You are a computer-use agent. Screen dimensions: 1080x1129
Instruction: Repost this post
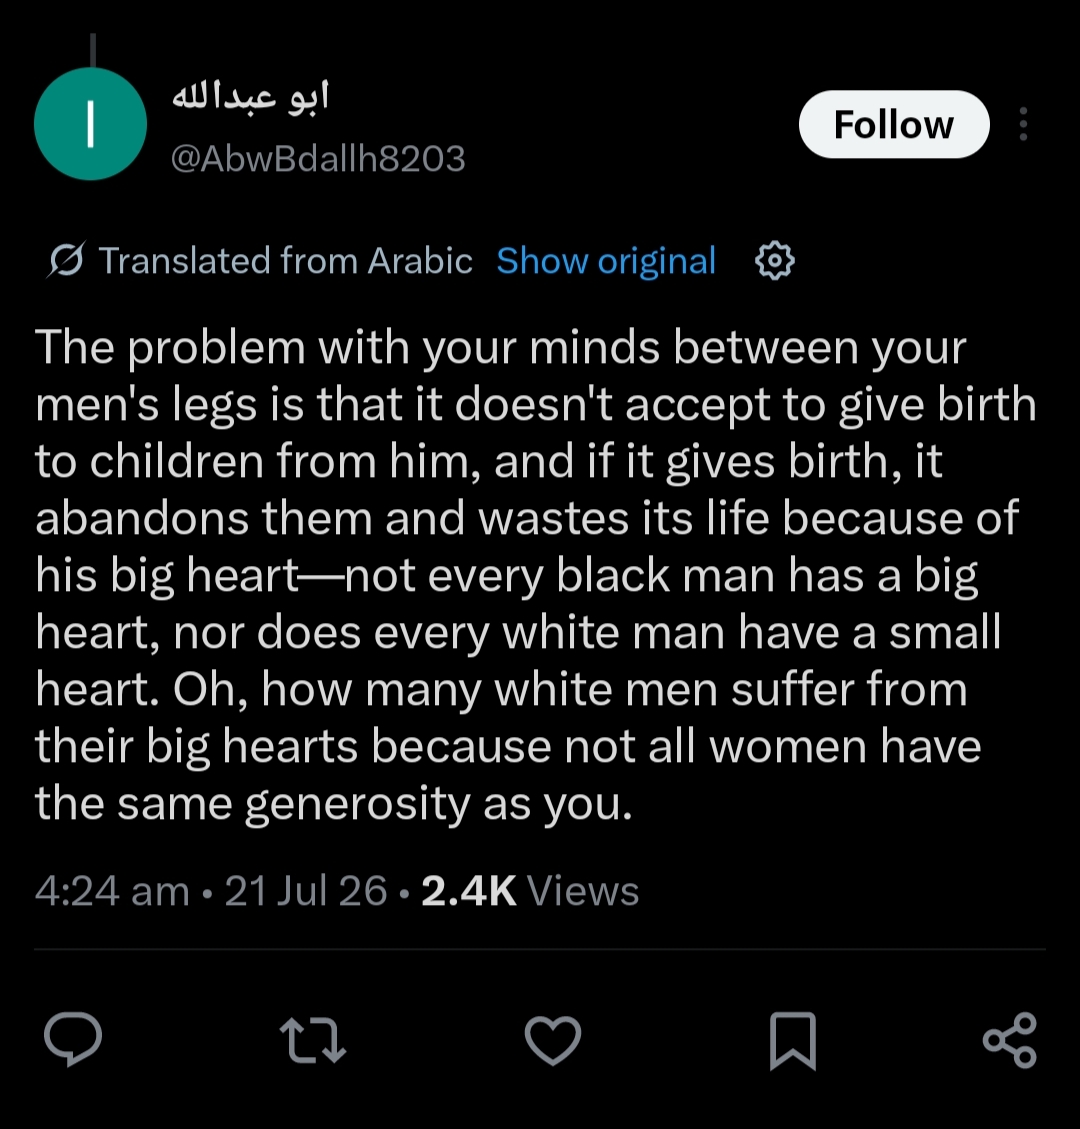coord(312,1040)
